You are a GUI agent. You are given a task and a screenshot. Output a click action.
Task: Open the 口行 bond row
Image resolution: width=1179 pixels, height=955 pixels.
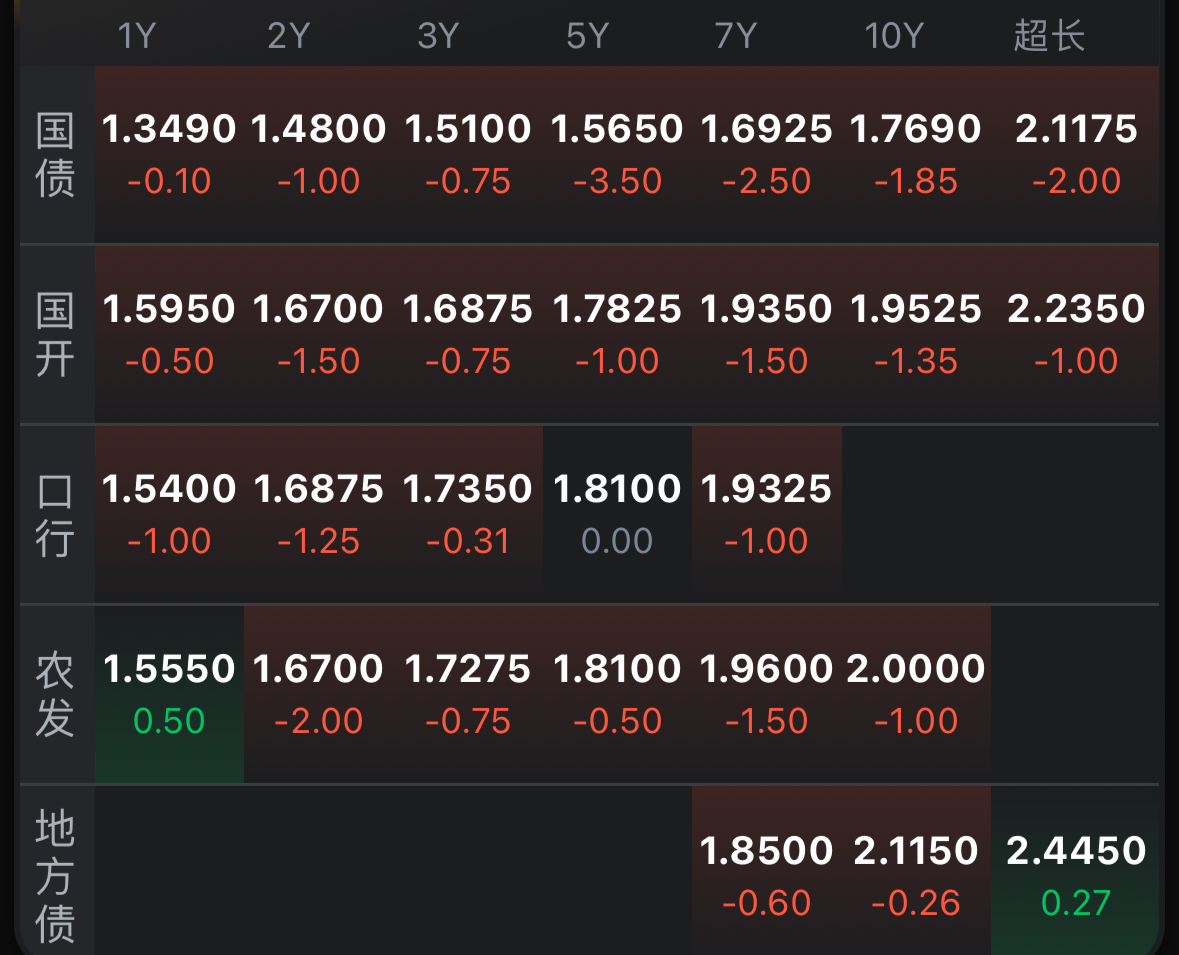56,515
